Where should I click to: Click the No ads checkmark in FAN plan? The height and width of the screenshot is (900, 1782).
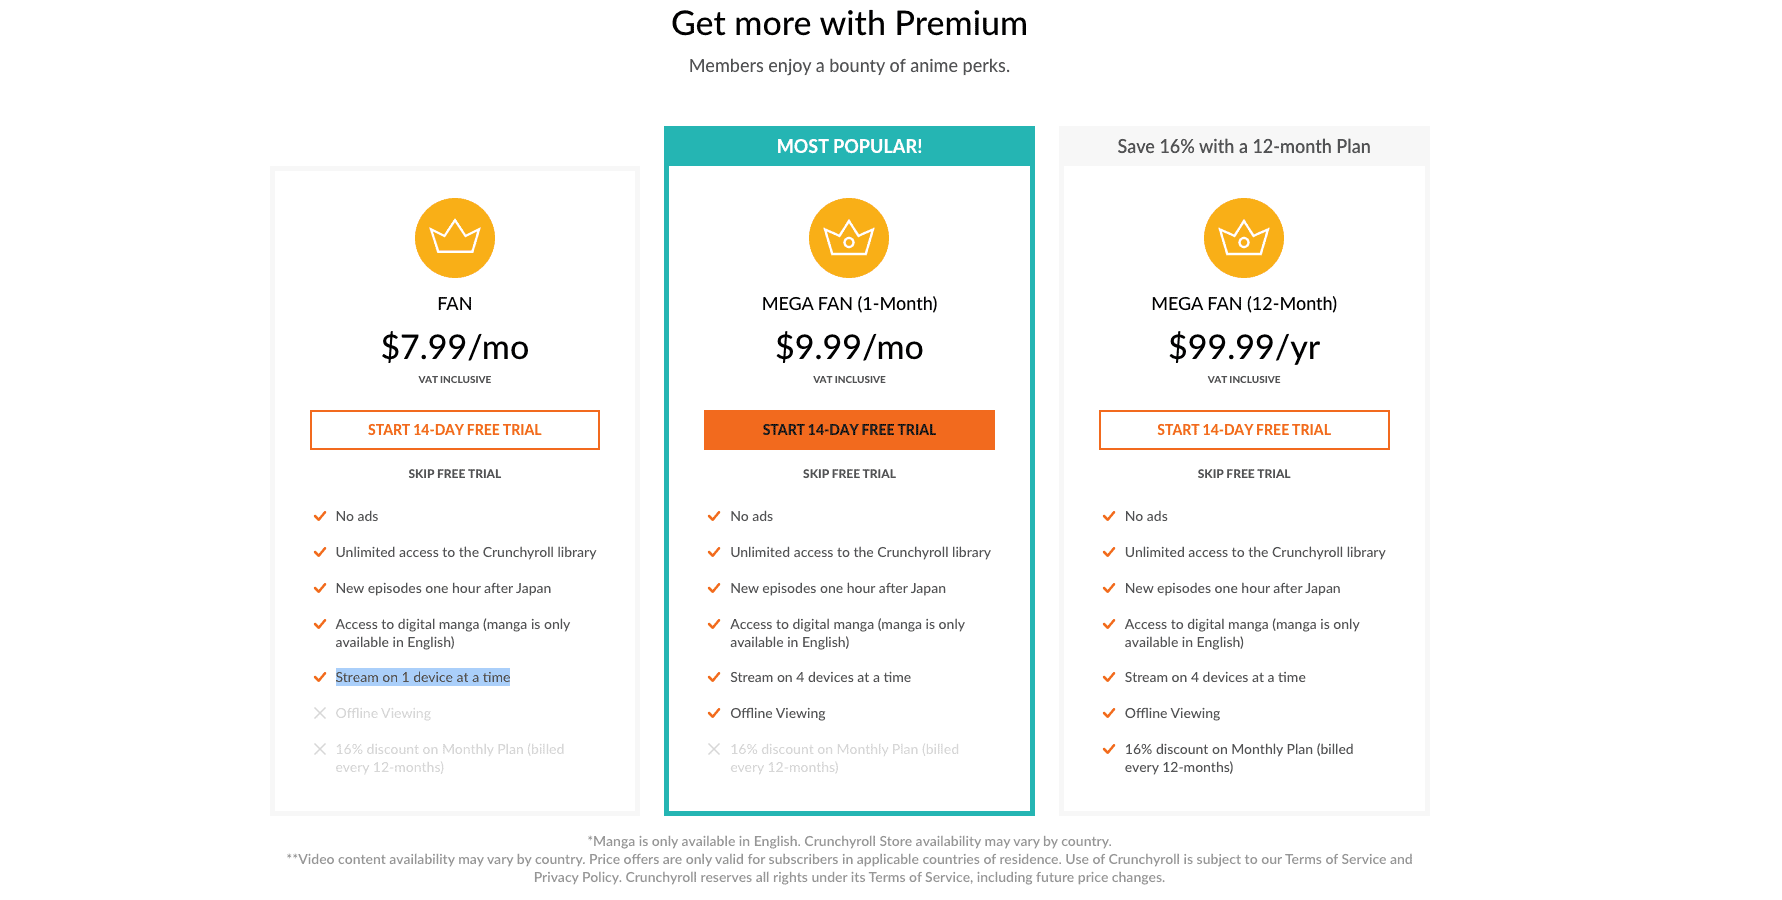[x=320, y=516]
